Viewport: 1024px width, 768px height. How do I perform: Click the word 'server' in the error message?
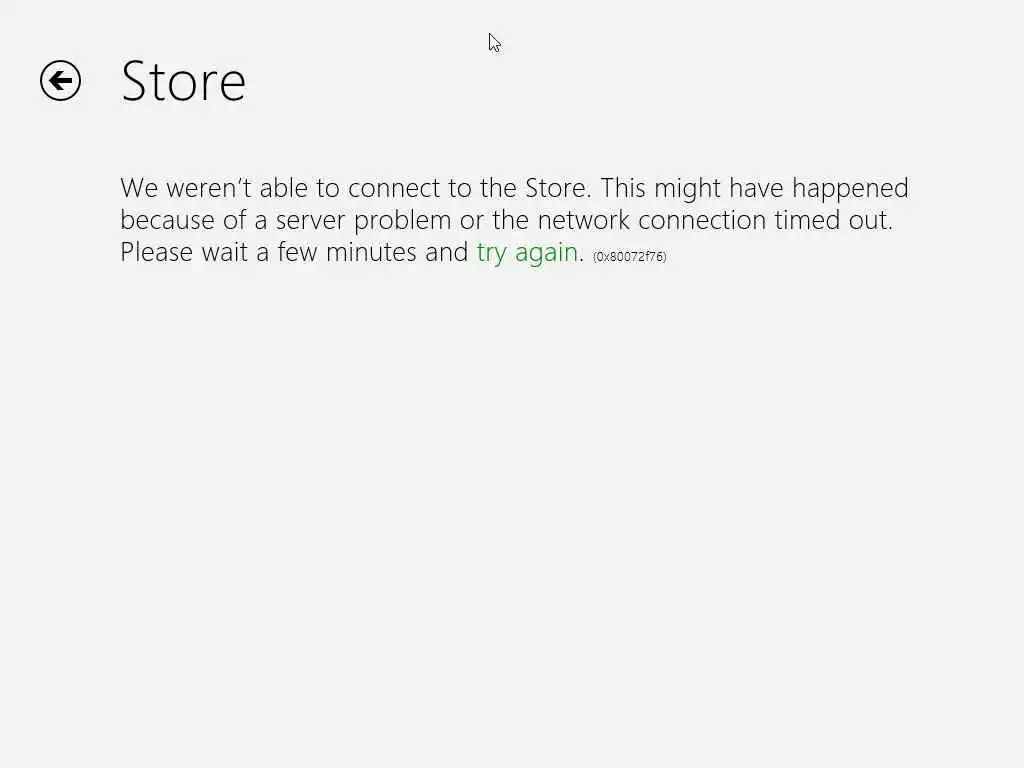pyautogui.click(x=310, y=221)
